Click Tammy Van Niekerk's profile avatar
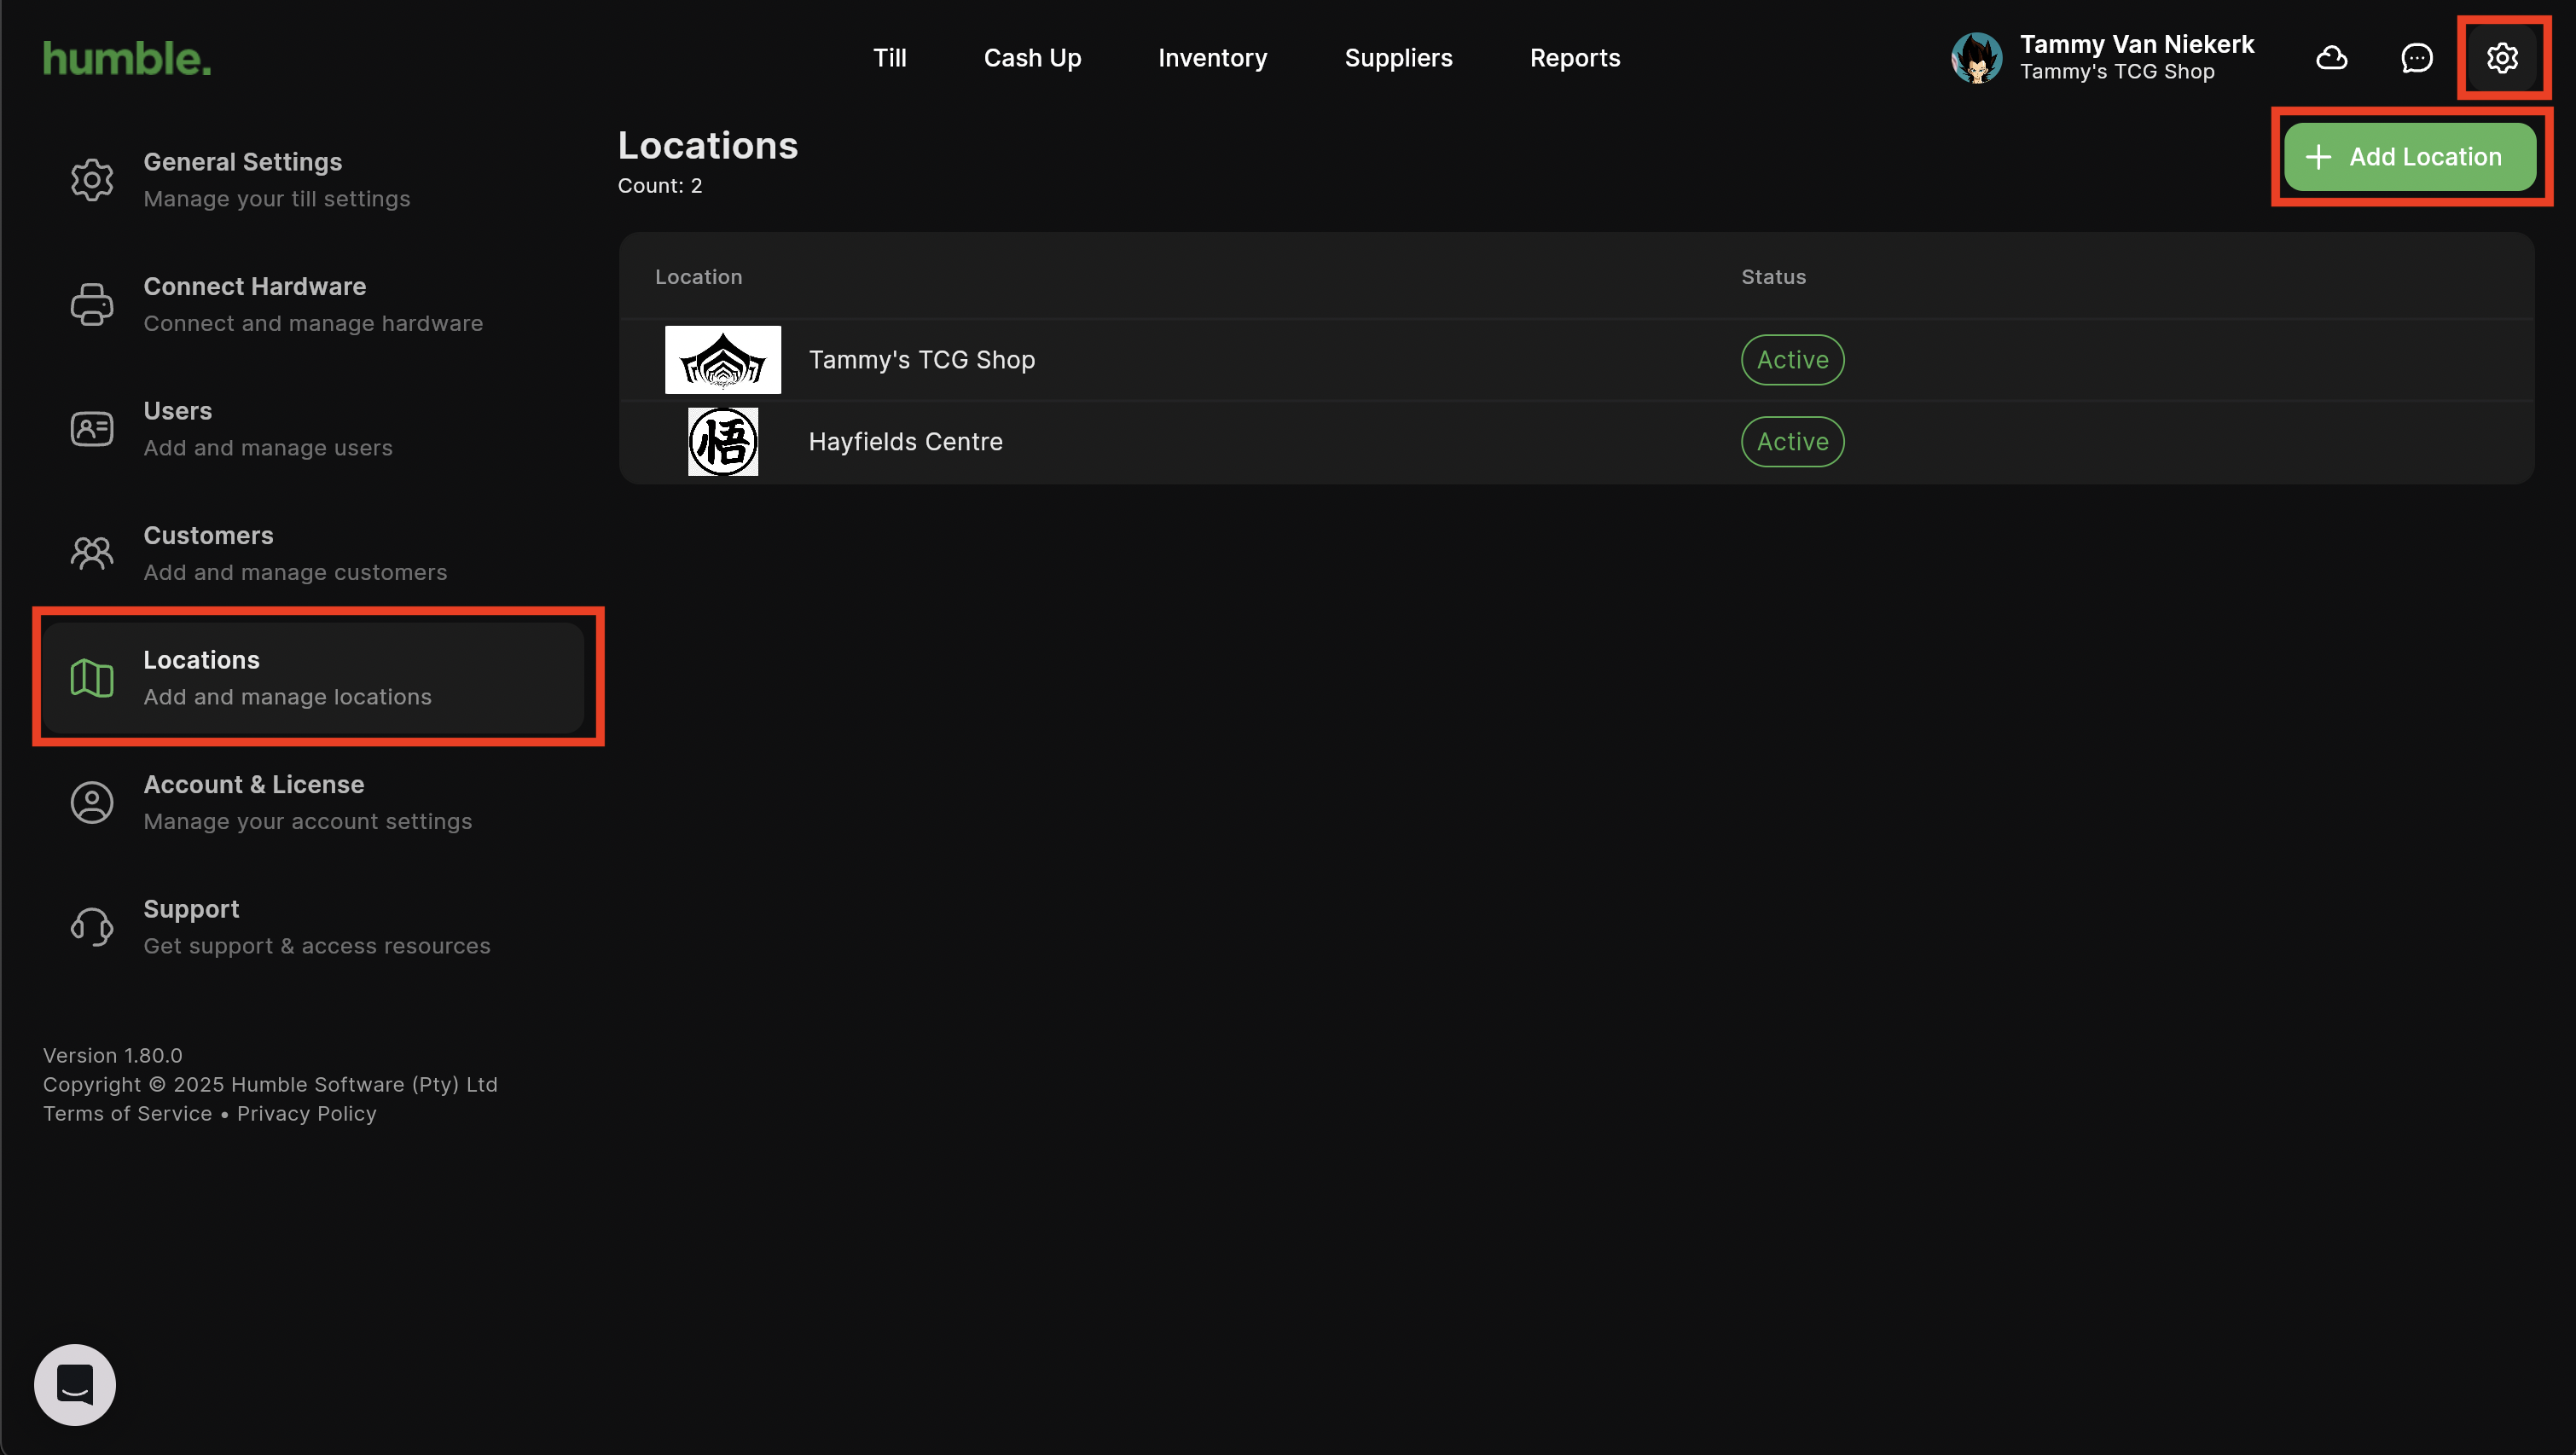The width and height of the screenshot is (2576, 1455). point(1976,58)
